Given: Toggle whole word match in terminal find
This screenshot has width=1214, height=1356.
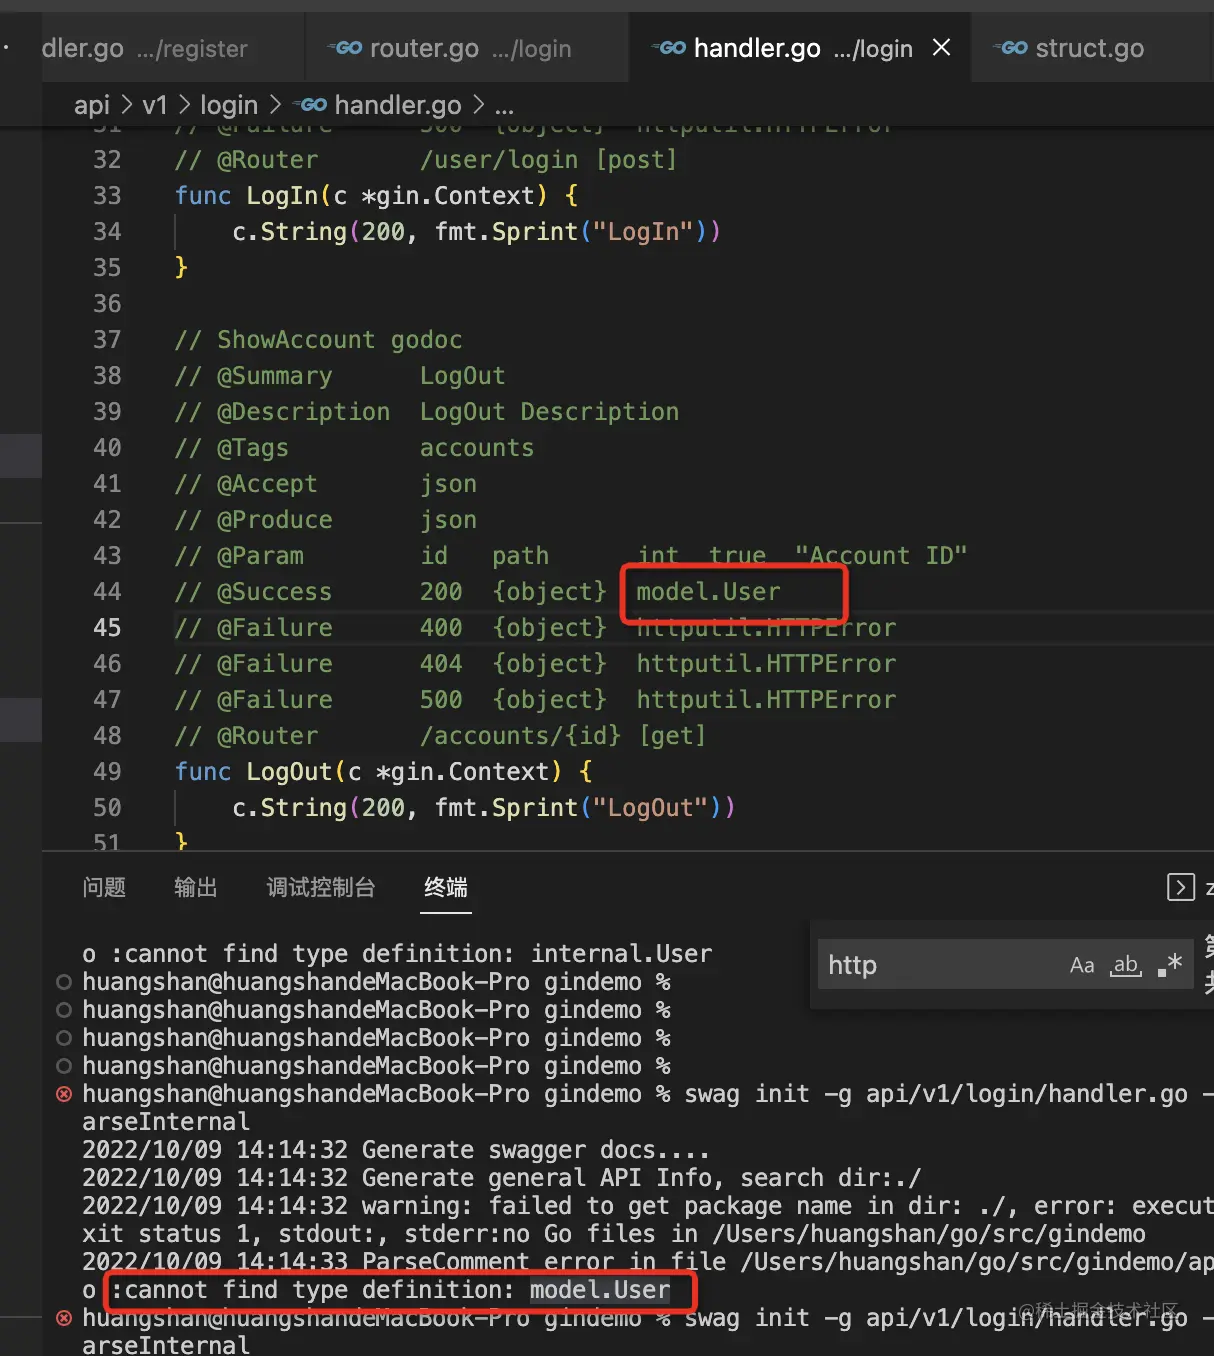Looking at the screenshot, I should click(1126, 965).
